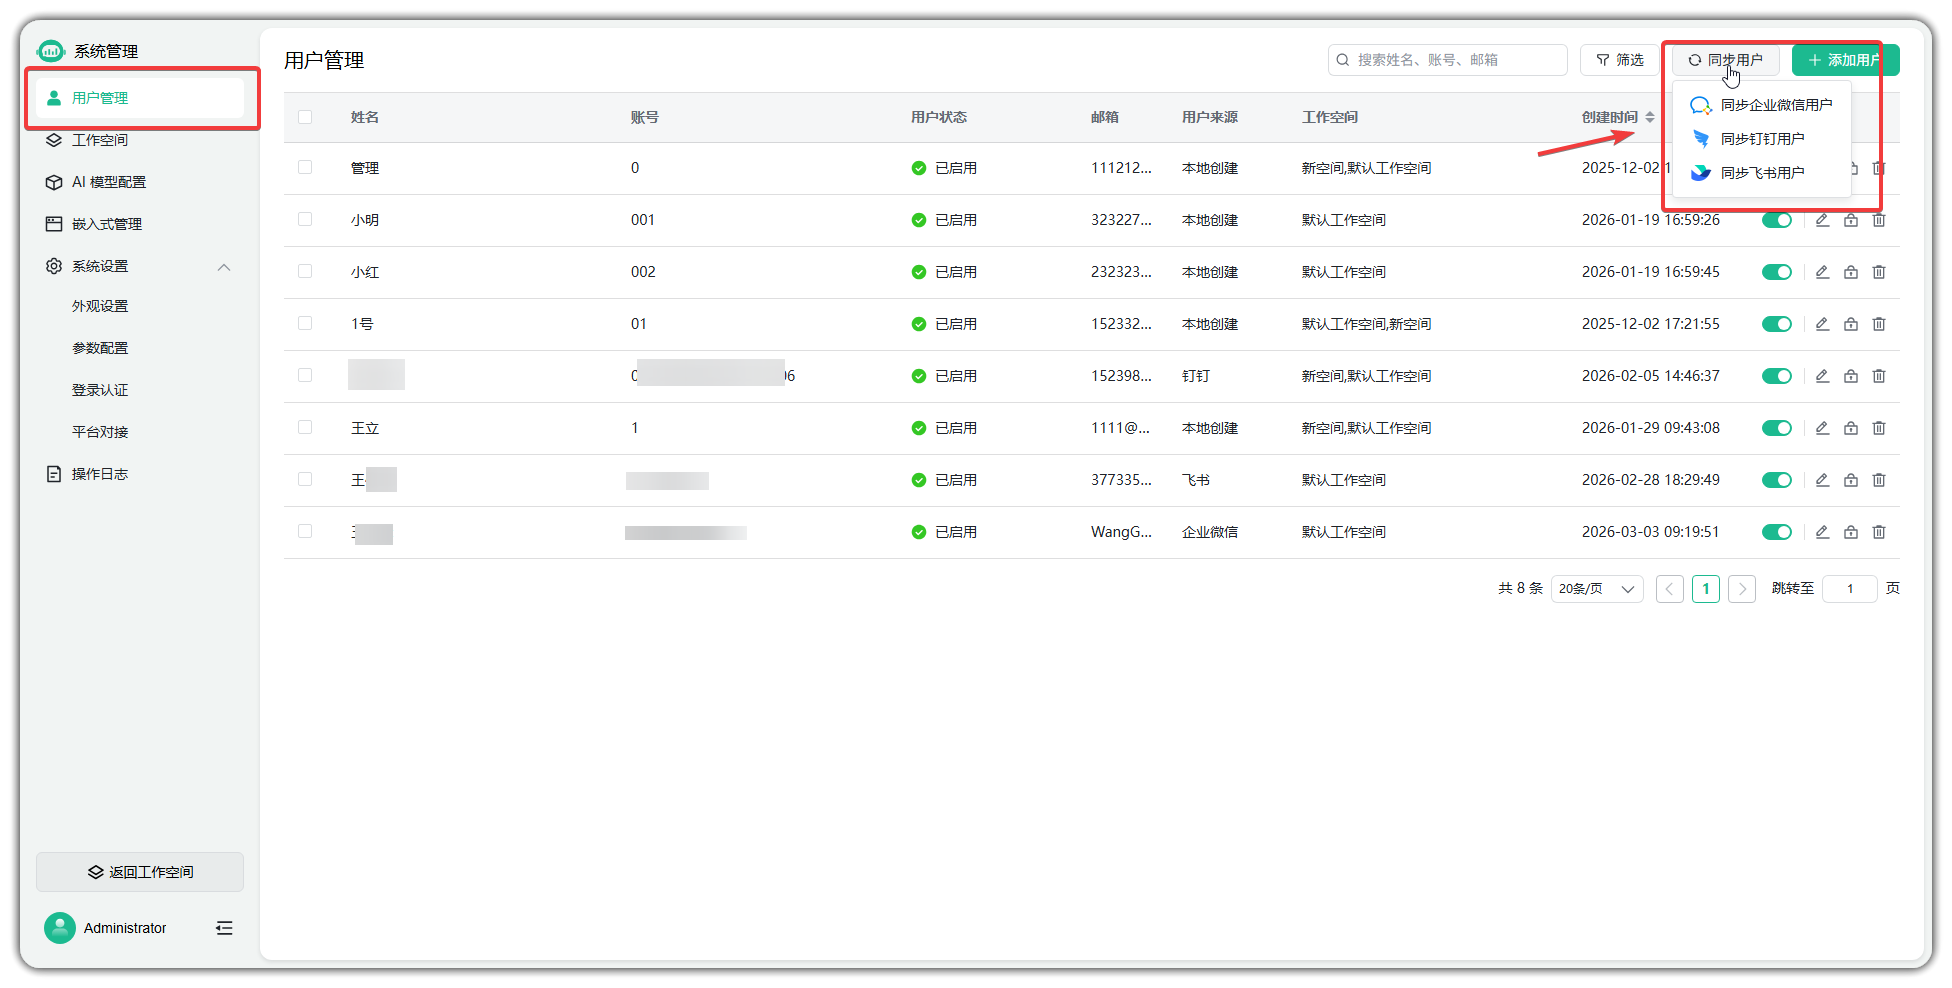This screenshot has height=988, width=1952.
Task: Click the edit pencil icon for user 小明
Action: (x=1822, y=220)
